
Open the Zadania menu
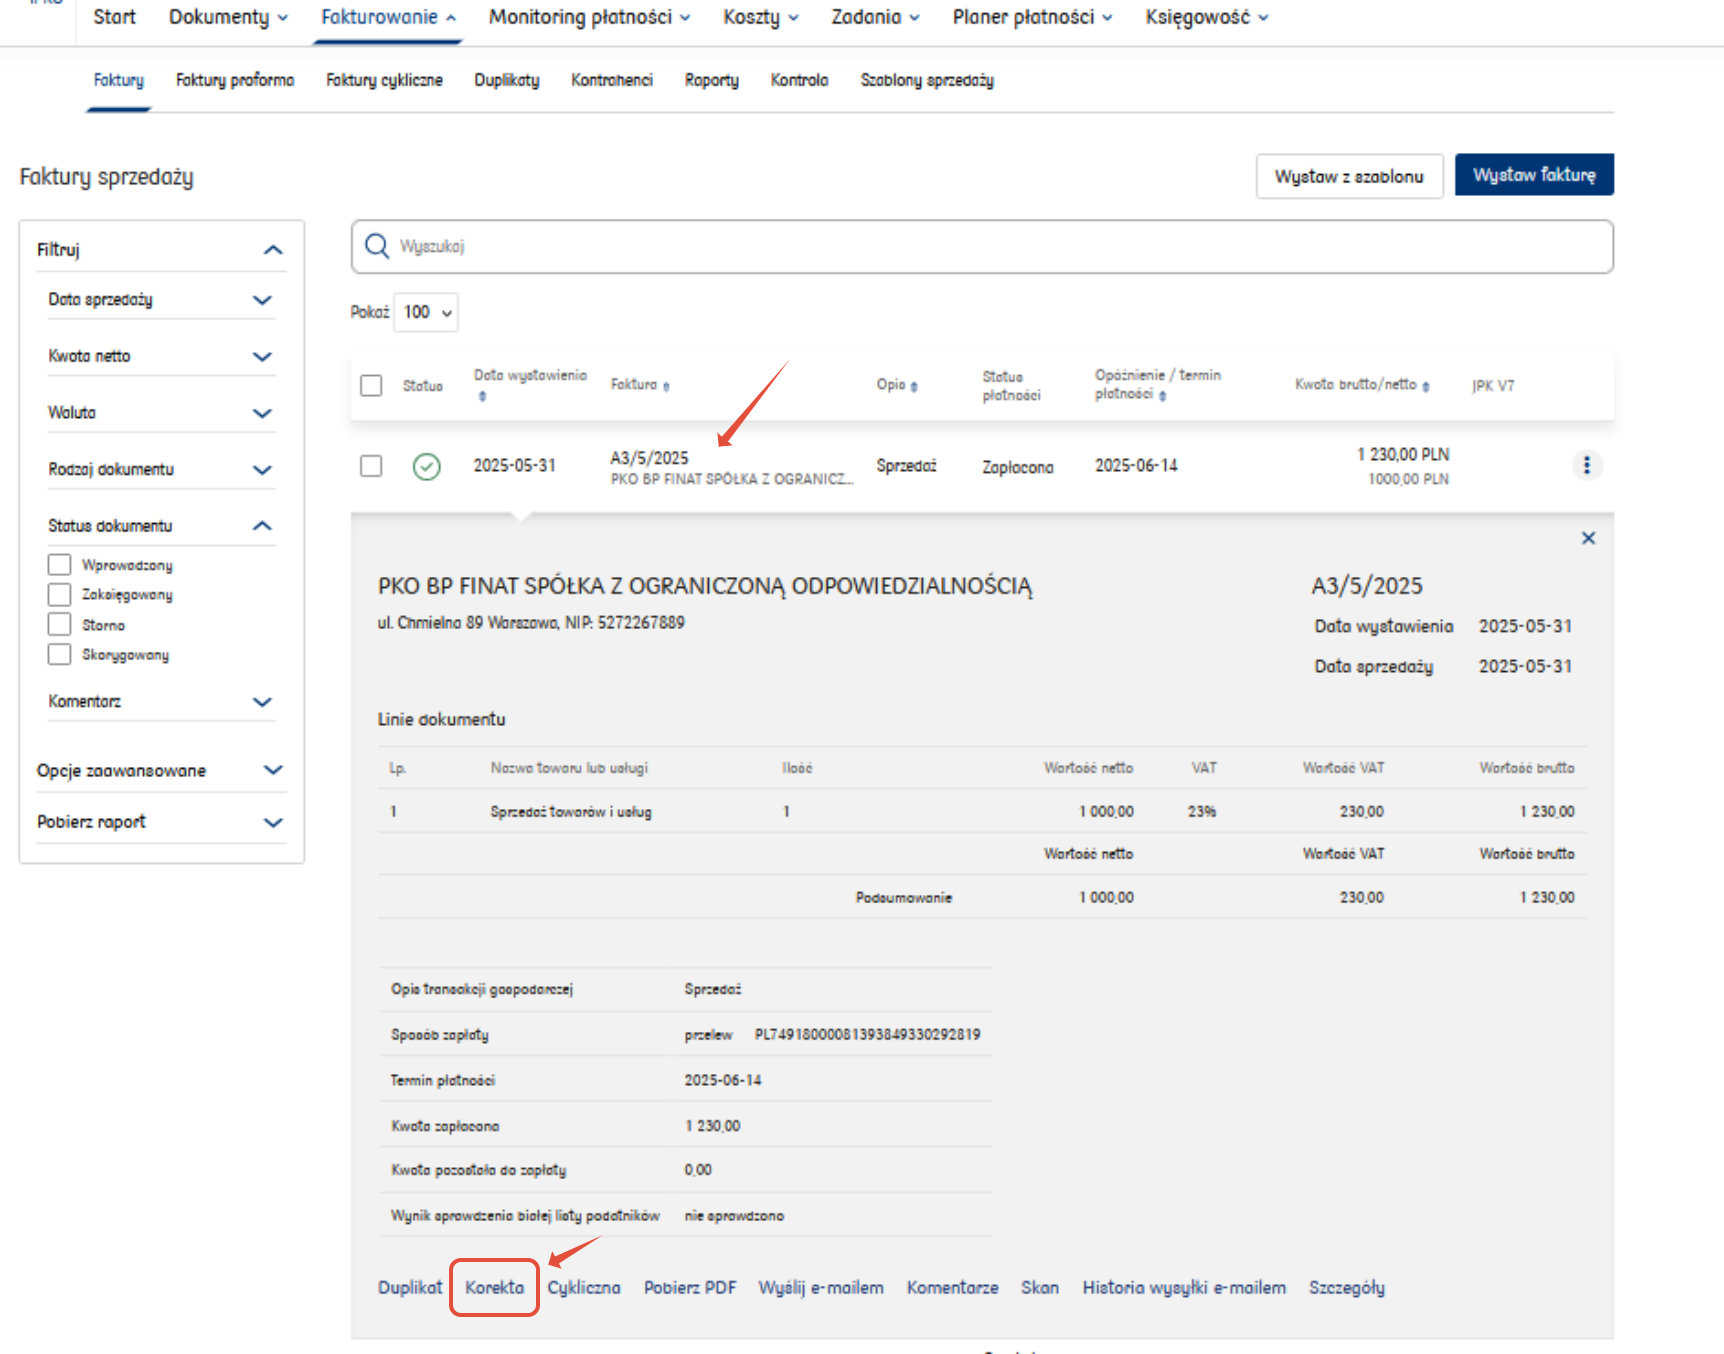[x=875, y=17]
